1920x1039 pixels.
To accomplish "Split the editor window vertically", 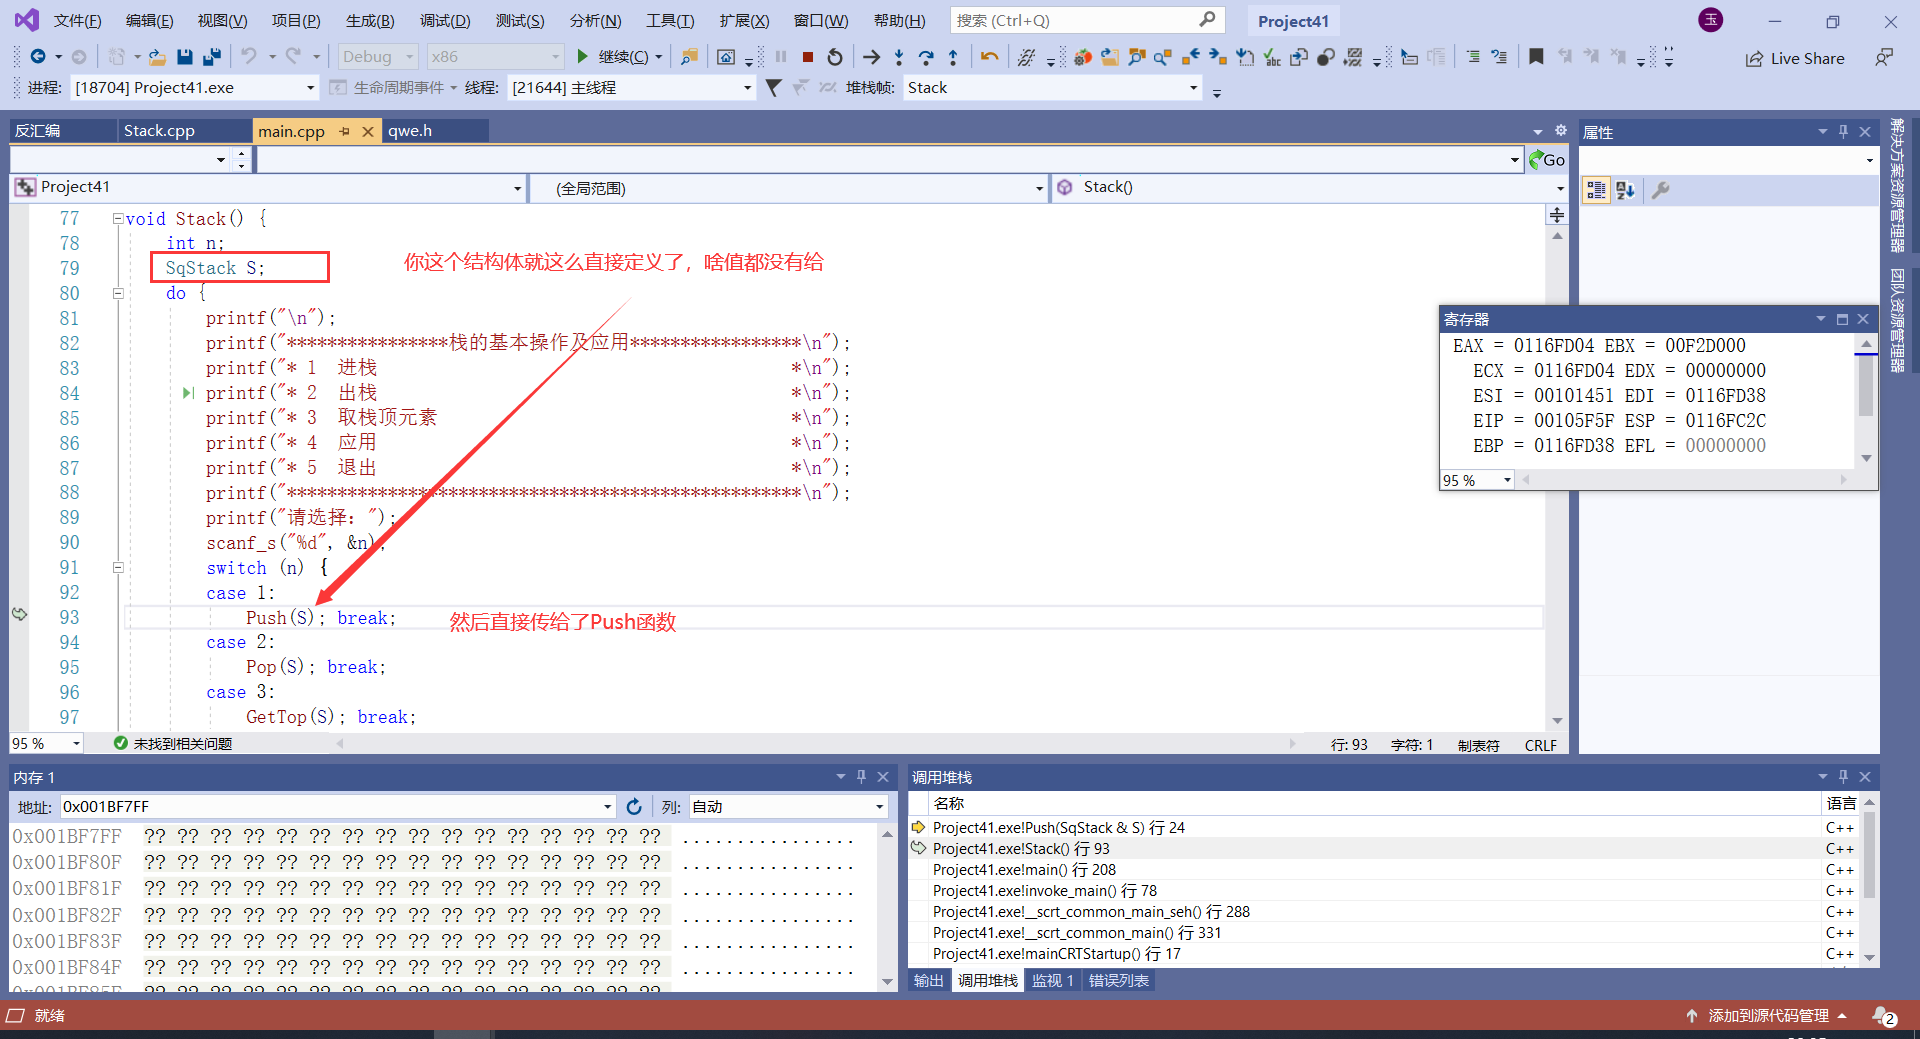I will pos(1557,215).
